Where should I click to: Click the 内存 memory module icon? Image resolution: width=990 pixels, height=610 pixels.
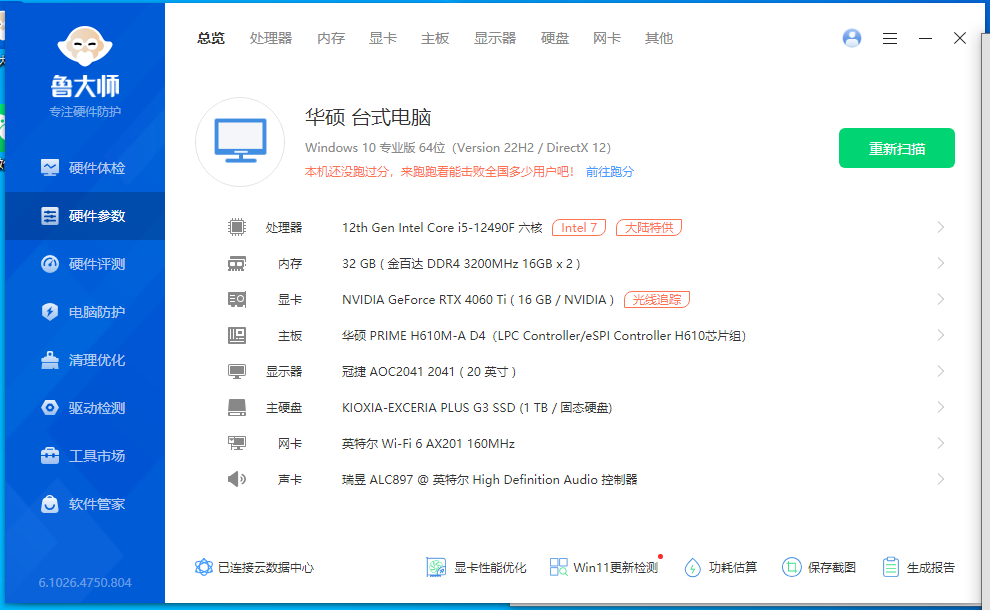click(237, 263)
